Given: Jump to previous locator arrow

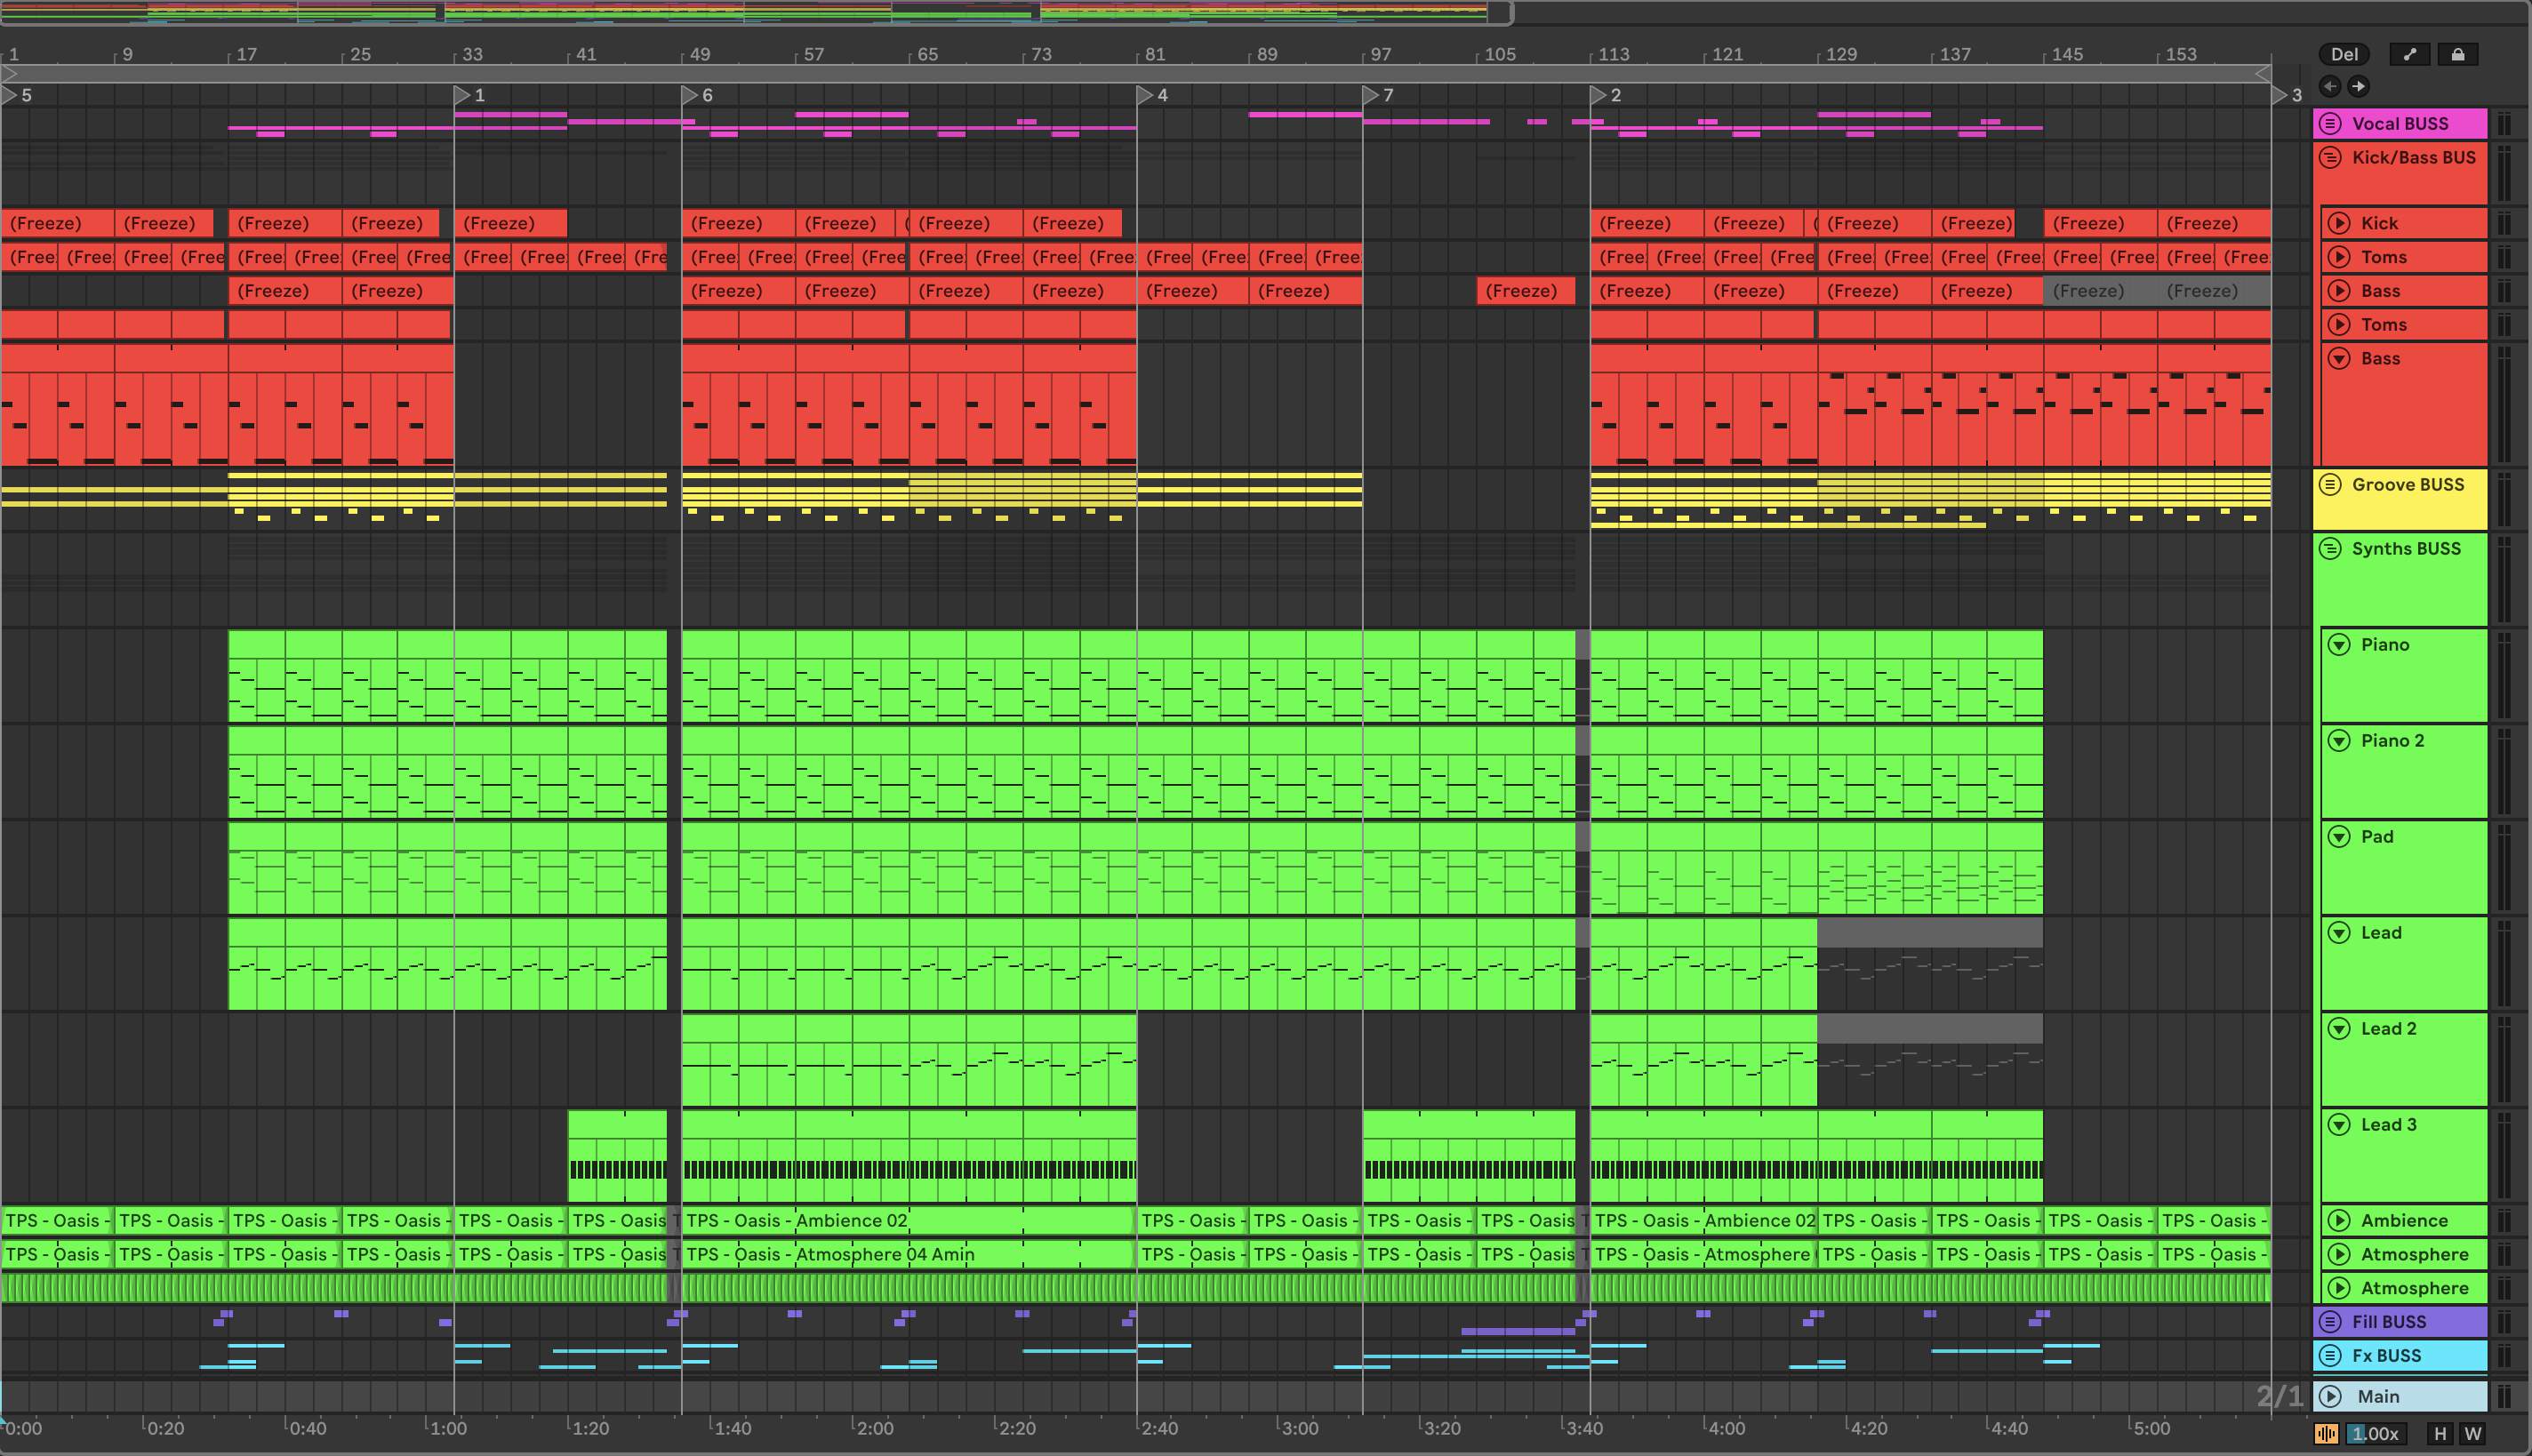Looking at the screenshot, I should click(x=2330, y=86).
